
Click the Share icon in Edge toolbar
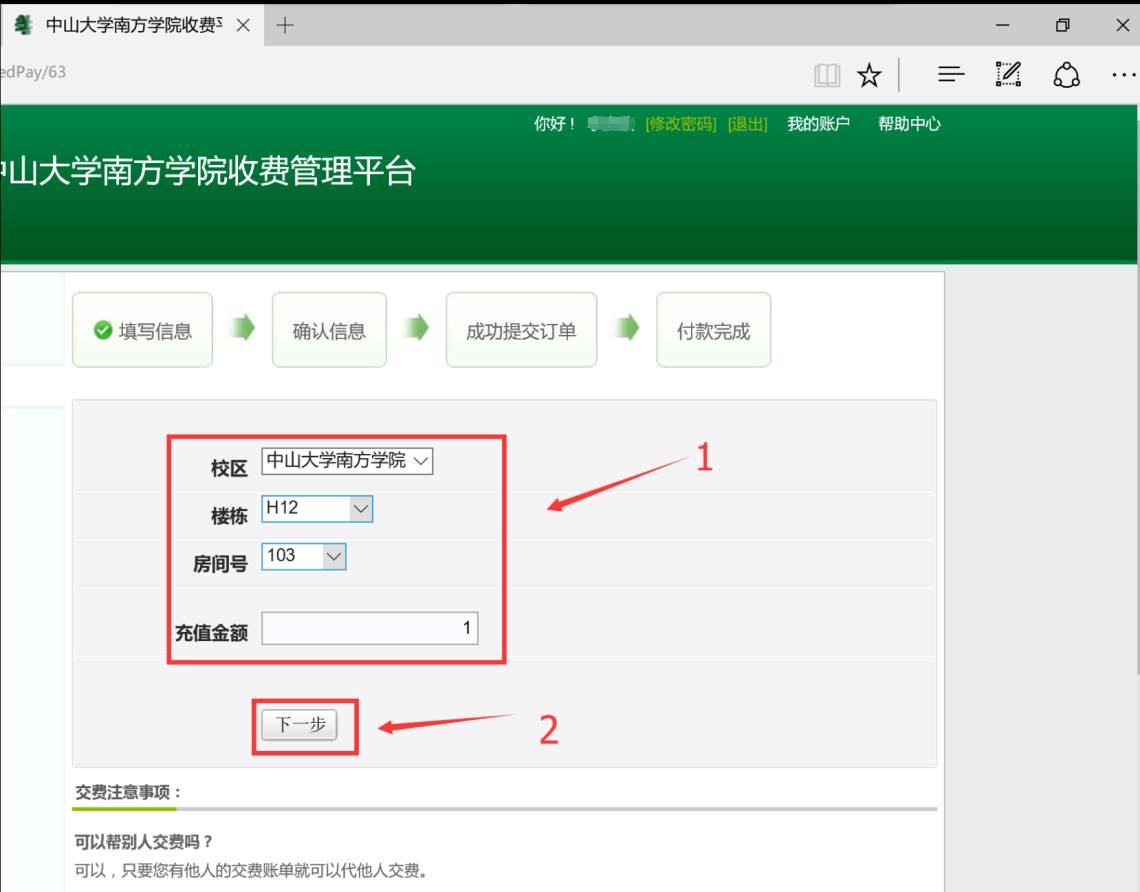[x=1066, y=74]
